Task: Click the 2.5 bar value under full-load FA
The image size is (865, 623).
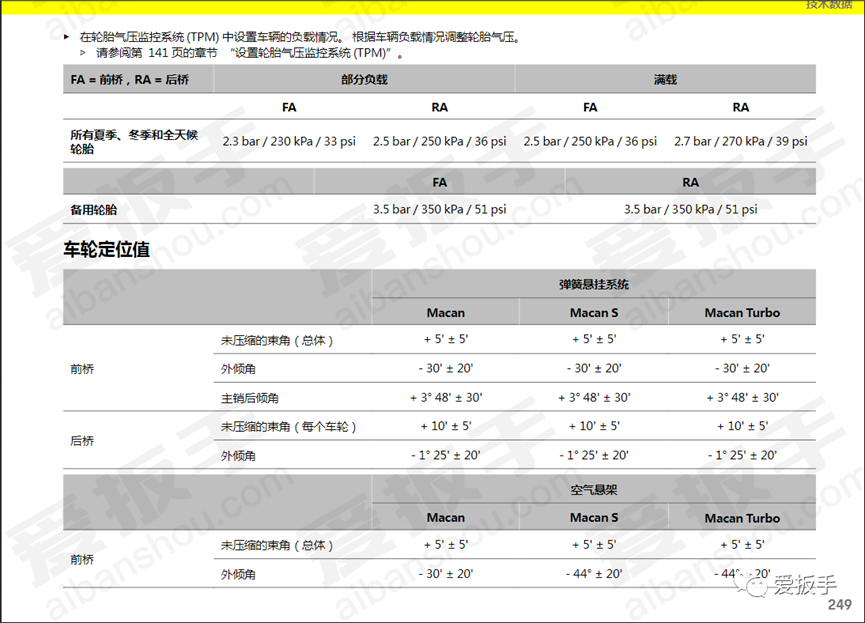Action: point(590,141)
